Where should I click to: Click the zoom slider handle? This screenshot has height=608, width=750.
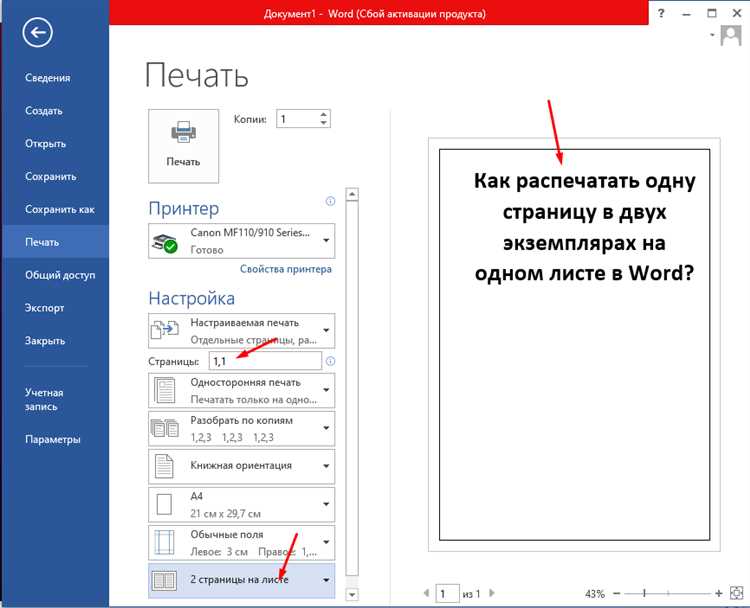(x=644, y=594)
